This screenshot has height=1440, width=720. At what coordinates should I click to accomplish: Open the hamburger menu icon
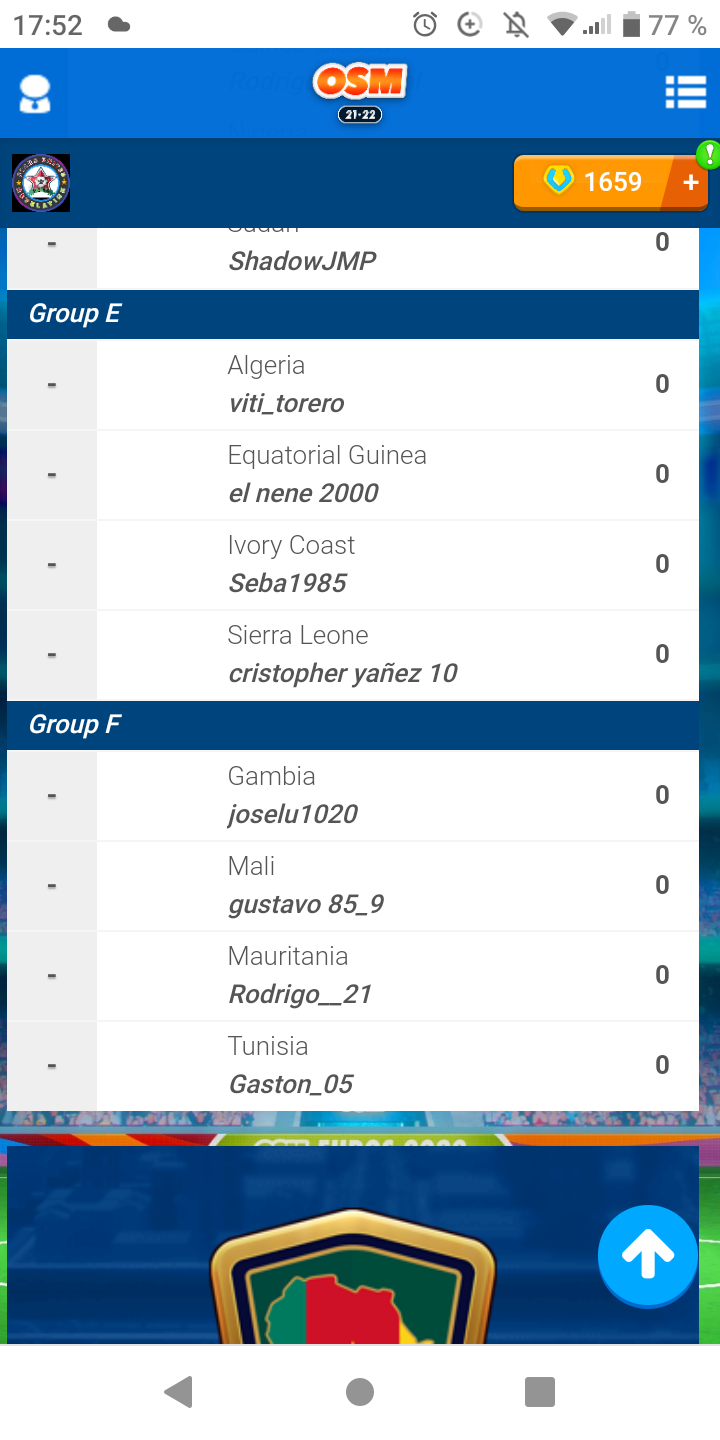coord(685,93)
